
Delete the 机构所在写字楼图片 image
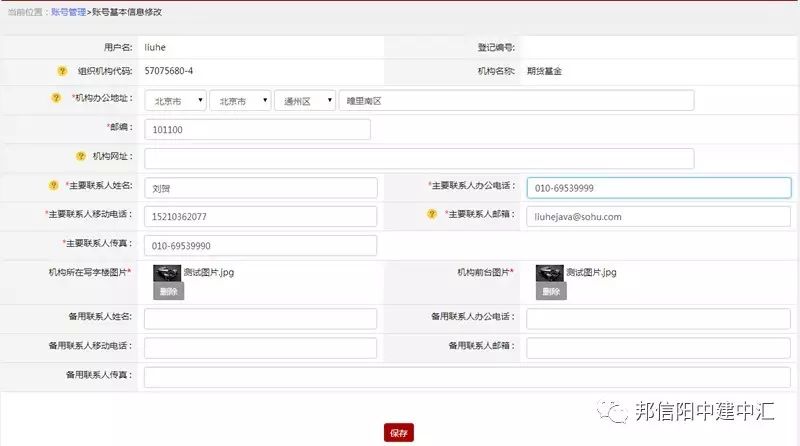pos(168,291)
